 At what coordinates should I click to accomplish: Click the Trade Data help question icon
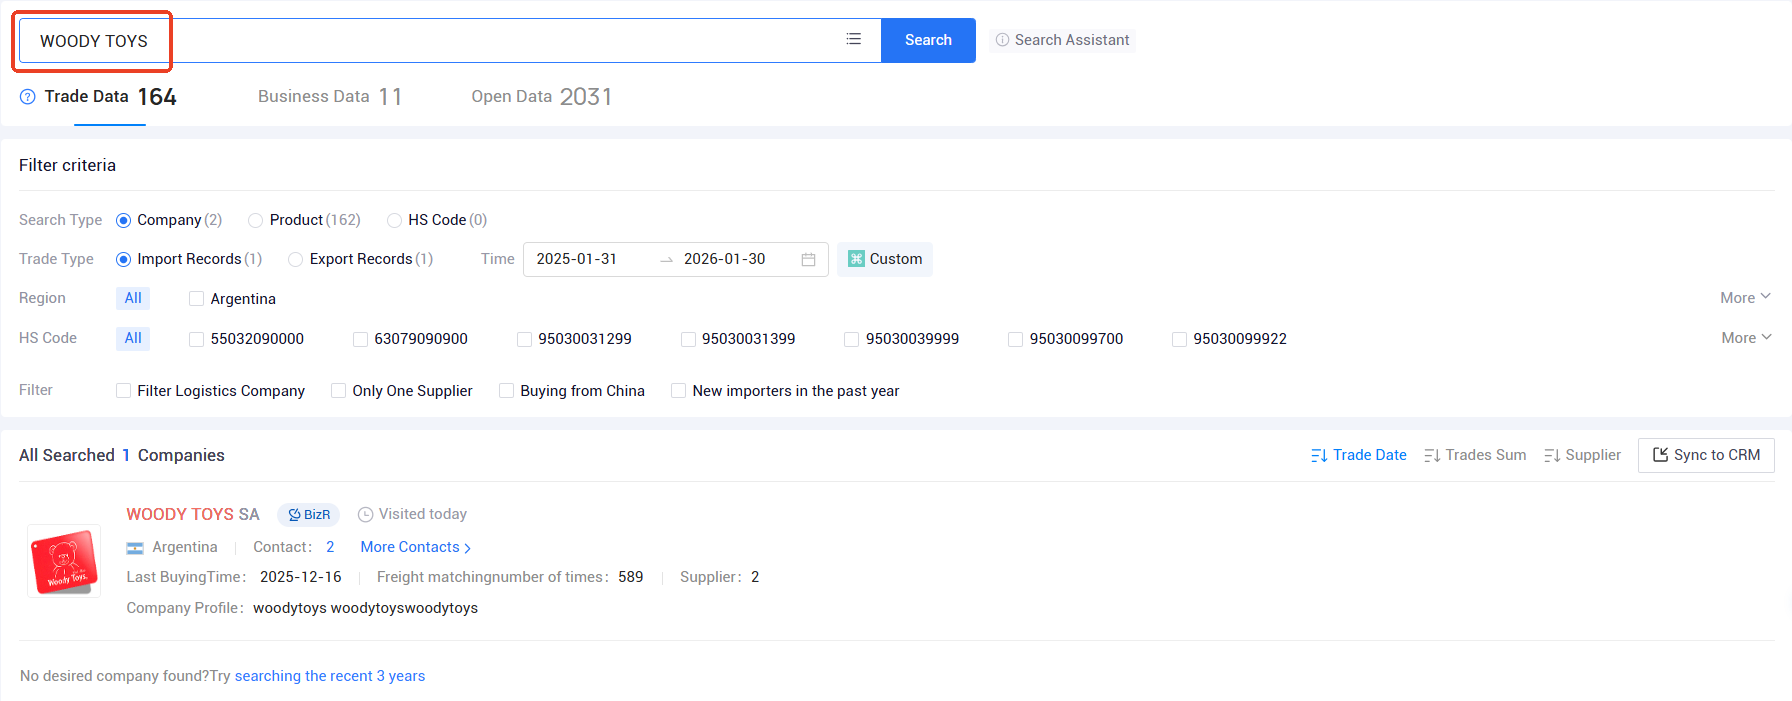[28, 97]
